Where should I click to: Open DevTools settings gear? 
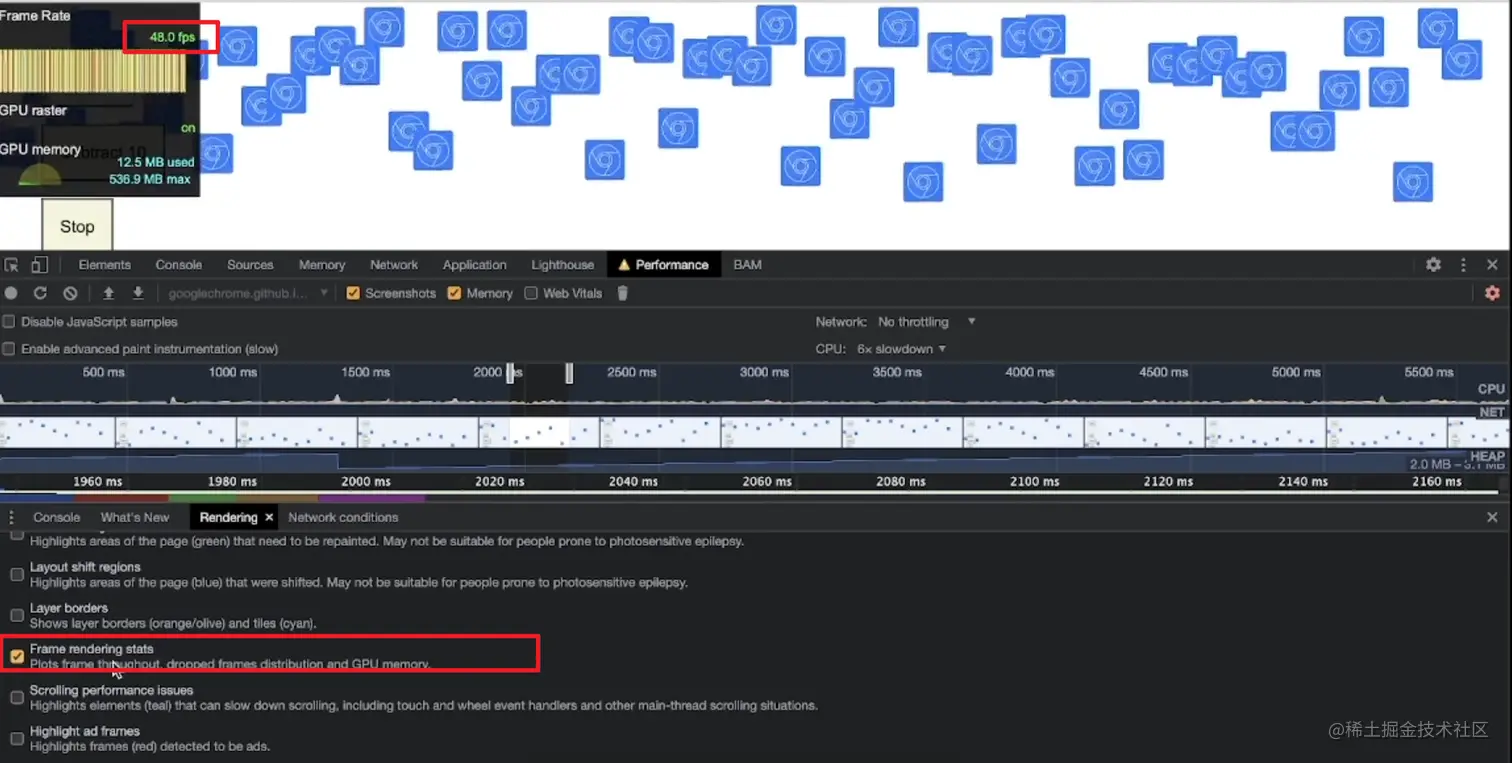pos(1433,265)
